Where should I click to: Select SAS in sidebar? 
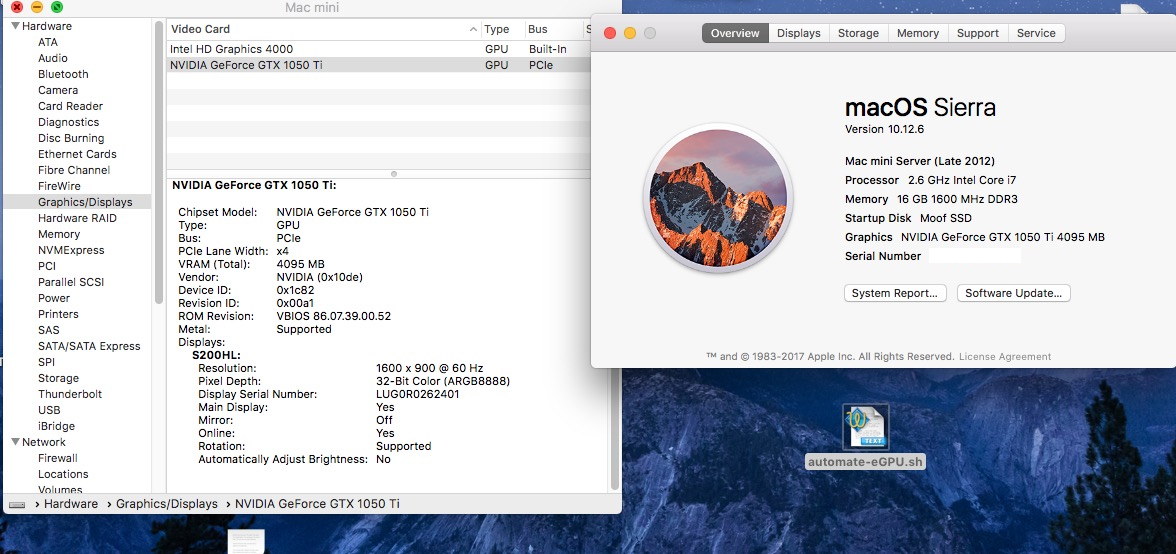coord(49,330)
